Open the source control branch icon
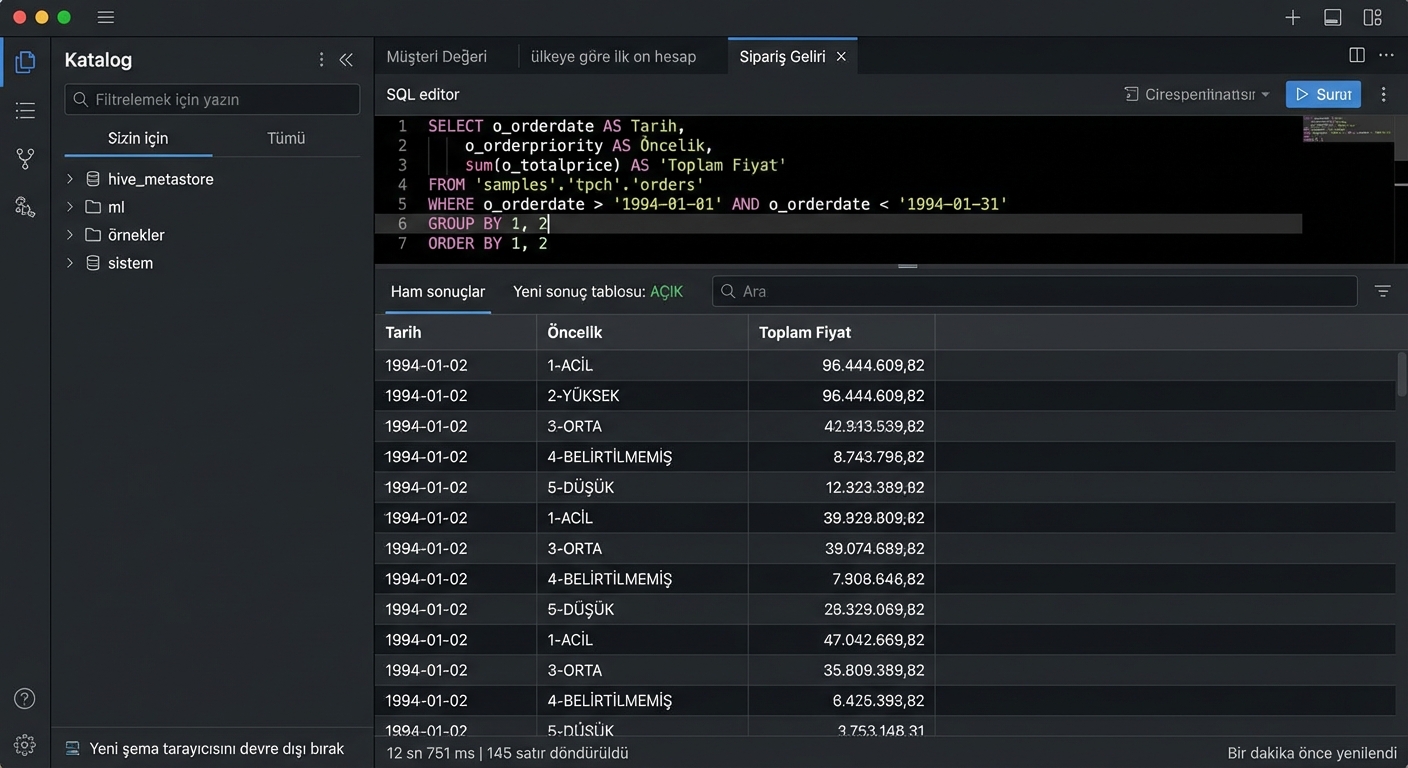The height and width of the screenshot is (768, 1408). (x=25, y=159)
